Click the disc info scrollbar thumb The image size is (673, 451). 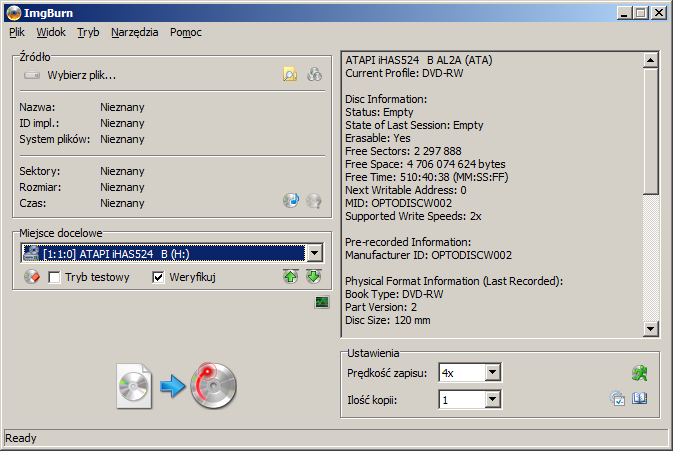click(x=651, y=131)
